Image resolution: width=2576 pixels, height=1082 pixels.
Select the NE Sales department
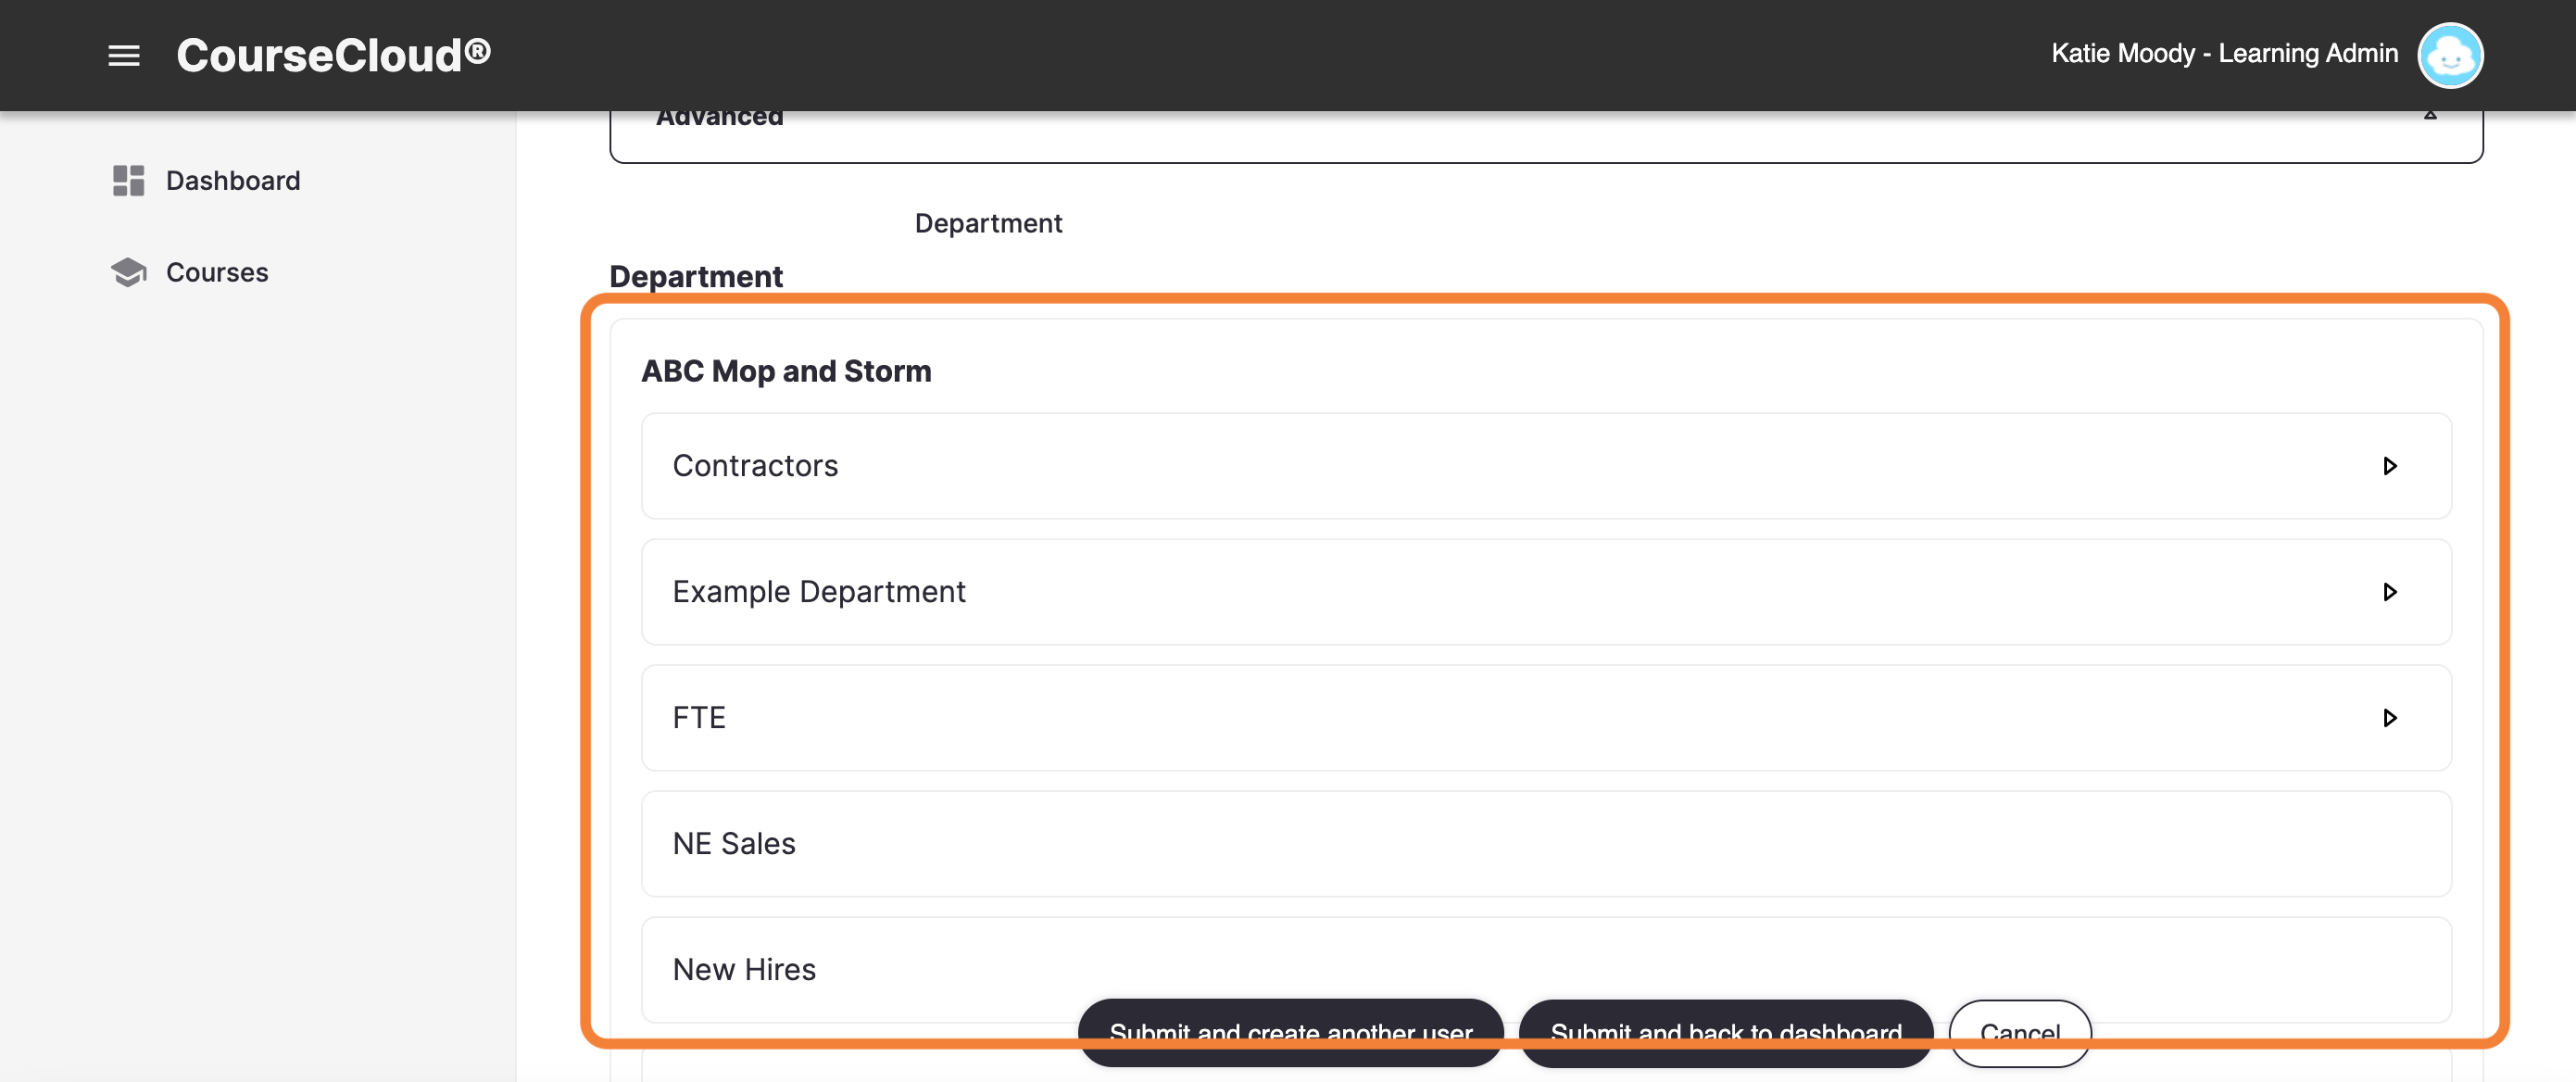[x=1546, y=844]
